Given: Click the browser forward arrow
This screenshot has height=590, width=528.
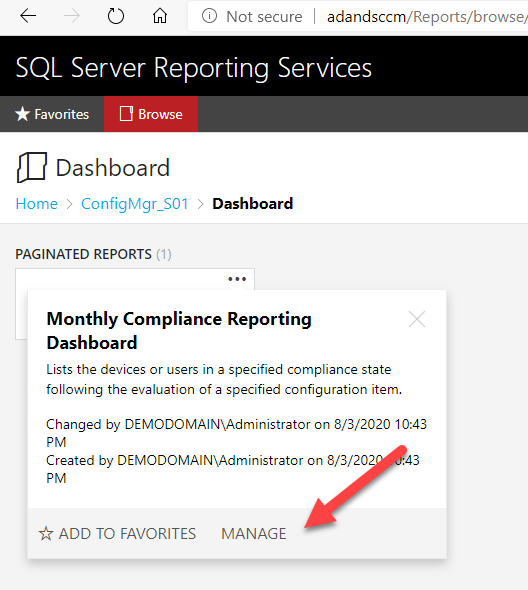Looking at the screenshot, I should coord(72,16).
